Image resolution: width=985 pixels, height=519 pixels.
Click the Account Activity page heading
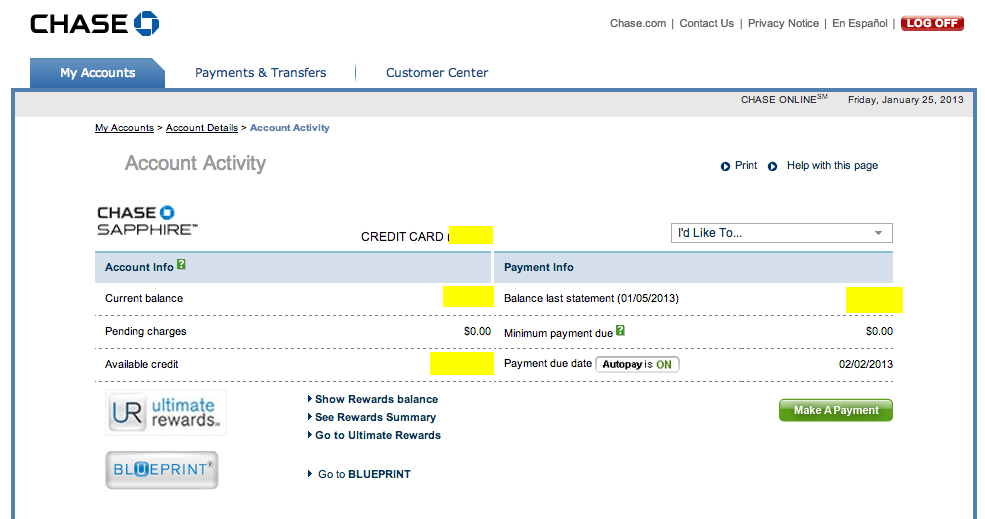(x=195, y=163)
